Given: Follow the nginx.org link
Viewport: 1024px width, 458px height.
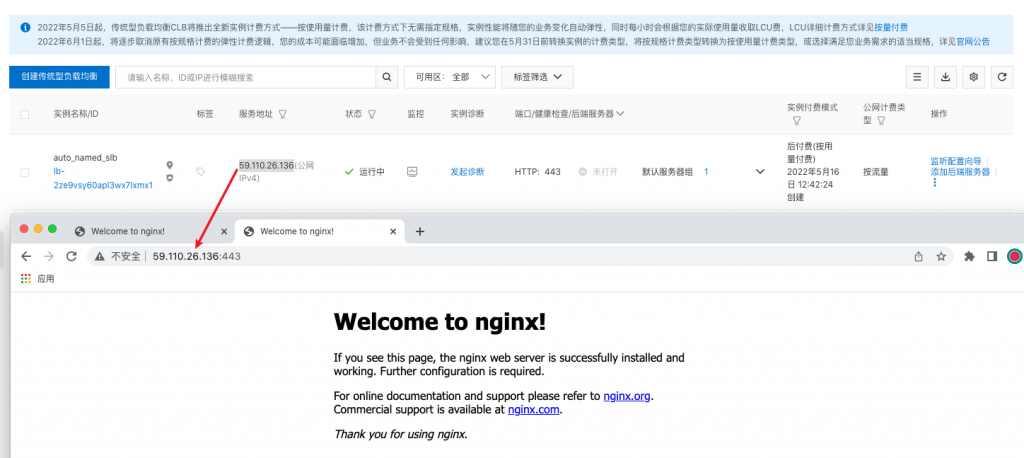Looking at the screenshot, I should [x=627, y=396].
